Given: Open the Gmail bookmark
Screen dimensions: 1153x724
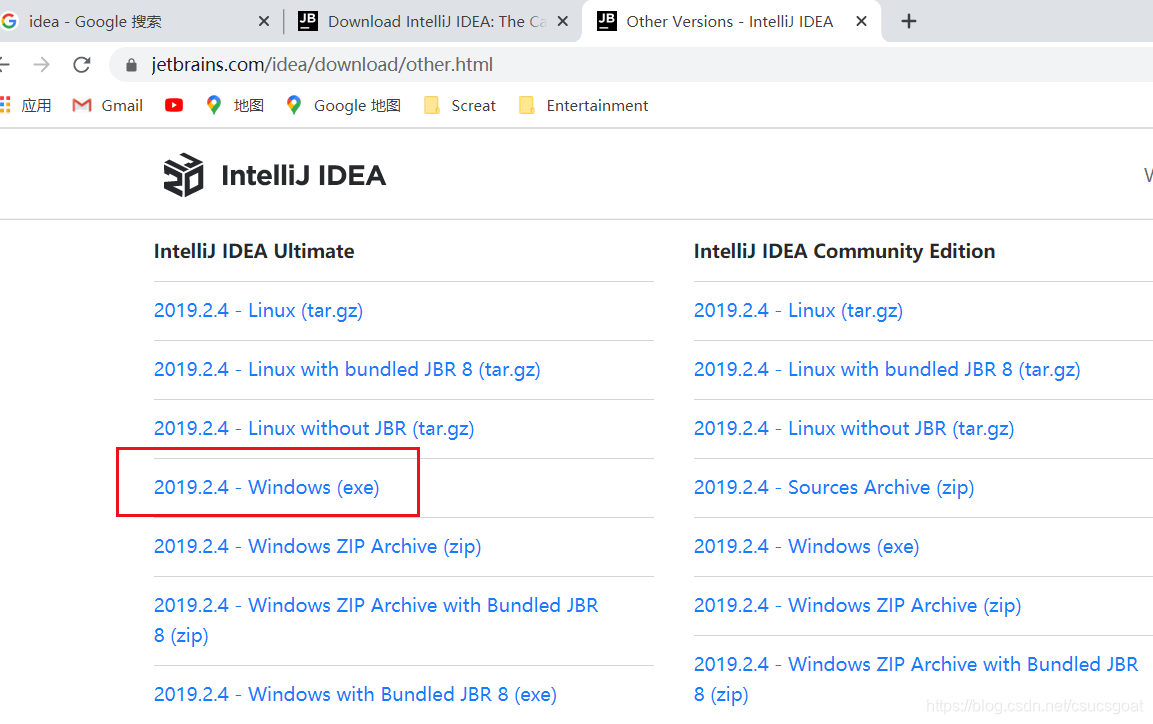Looking at the screenshot, I should point(107,105).
